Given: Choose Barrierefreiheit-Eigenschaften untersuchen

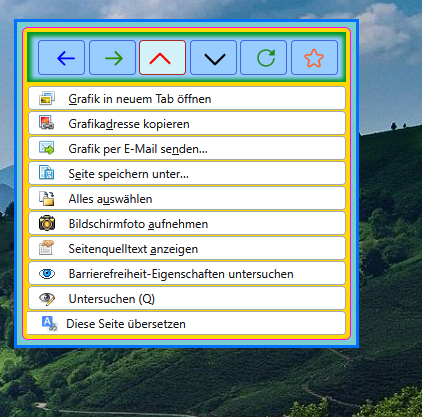Looking at the screenshot, I should click(x=187, y=273).
